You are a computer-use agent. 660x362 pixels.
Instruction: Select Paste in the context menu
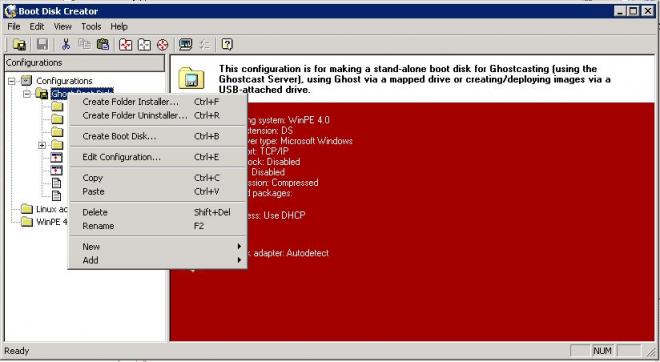(157, 192)
